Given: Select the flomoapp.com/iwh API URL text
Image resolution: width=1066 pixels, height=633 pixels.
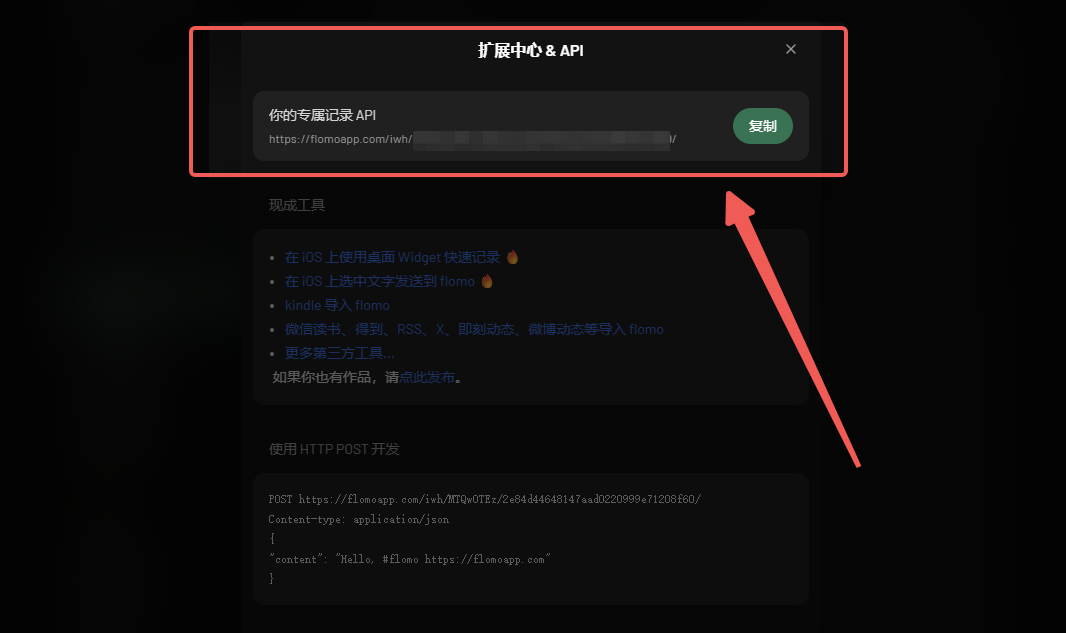Looking at the screenshot, I should click(x=472, y=139).
